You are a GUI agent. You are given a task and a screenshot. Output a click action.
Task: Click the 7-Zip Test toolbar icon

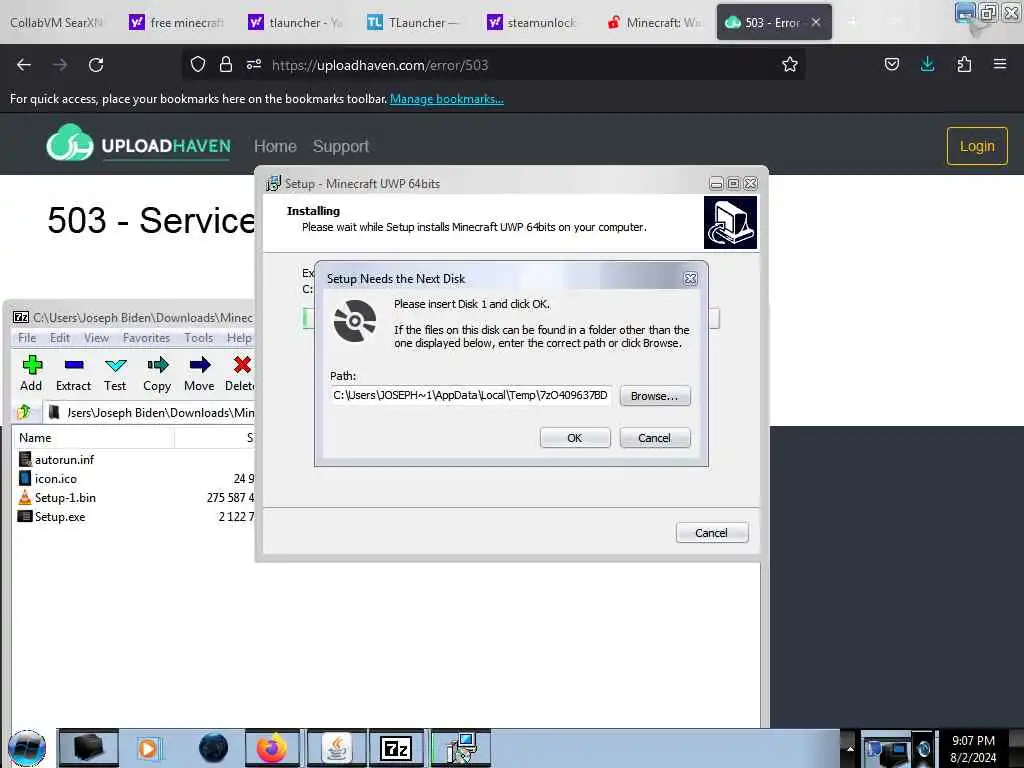(x=116, y=365)
